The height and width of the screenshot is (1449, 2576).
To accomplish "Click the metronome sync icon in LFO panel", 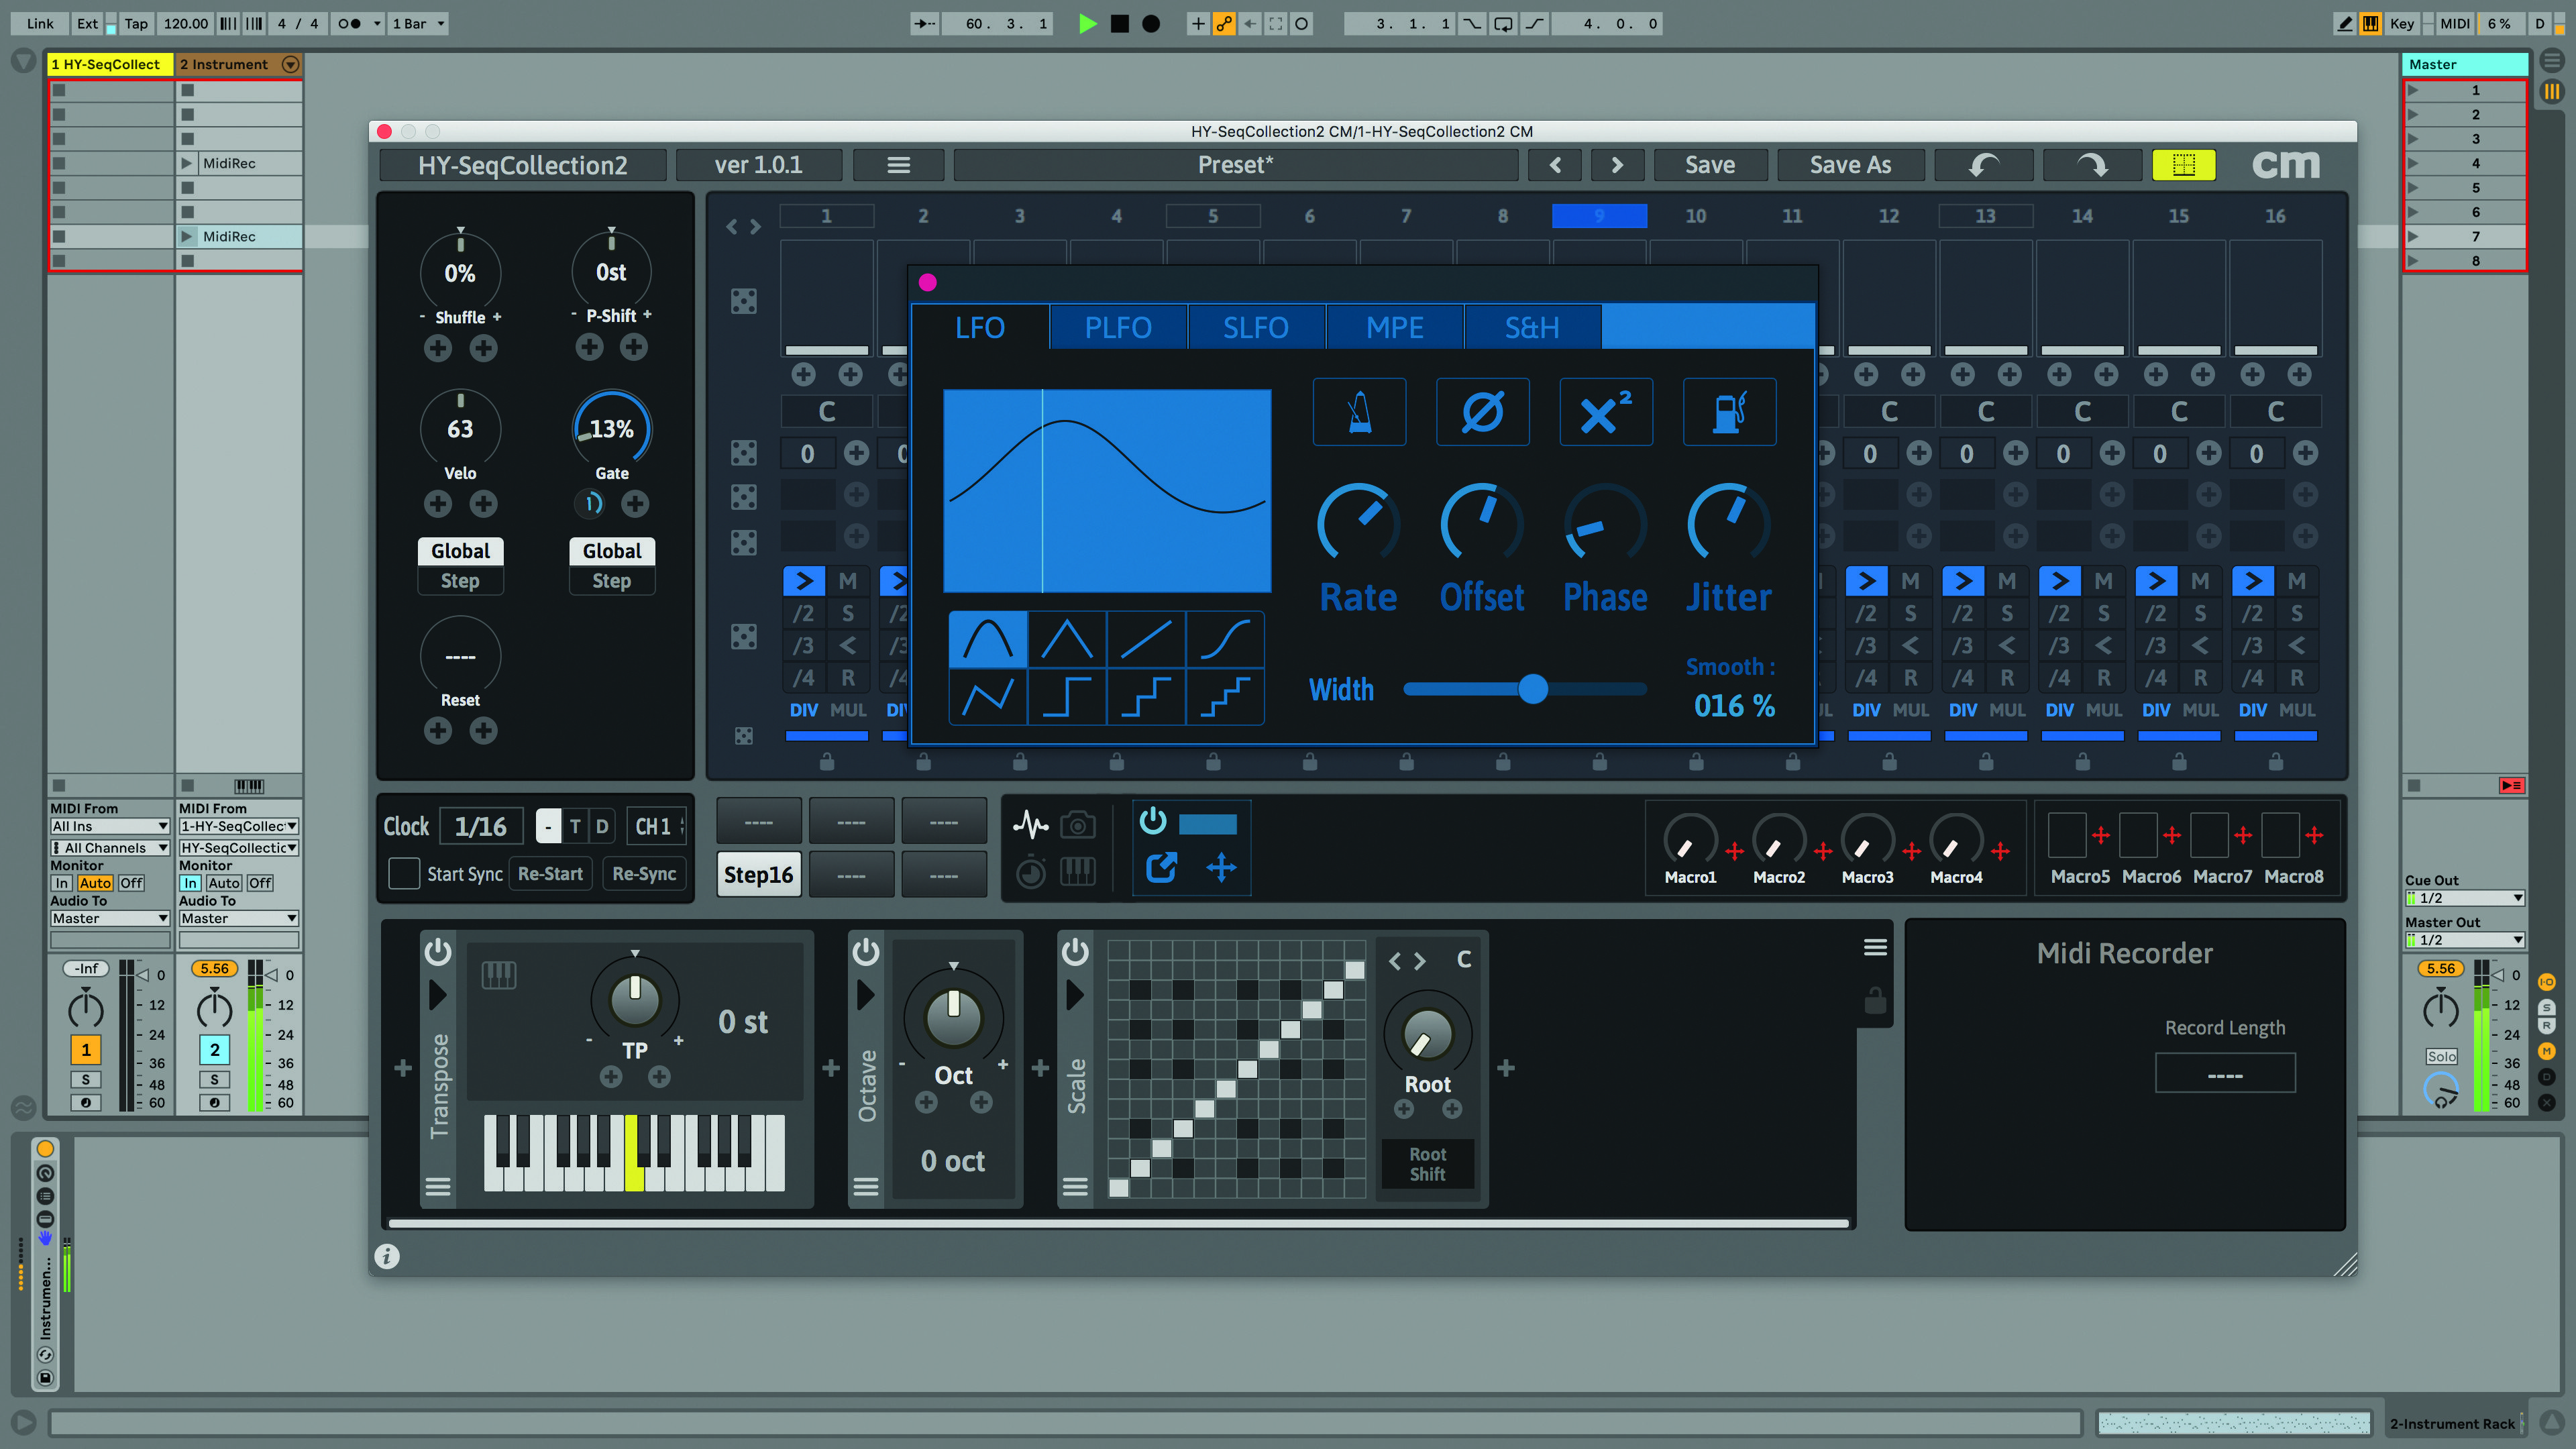I will (x=1359, y=412).
